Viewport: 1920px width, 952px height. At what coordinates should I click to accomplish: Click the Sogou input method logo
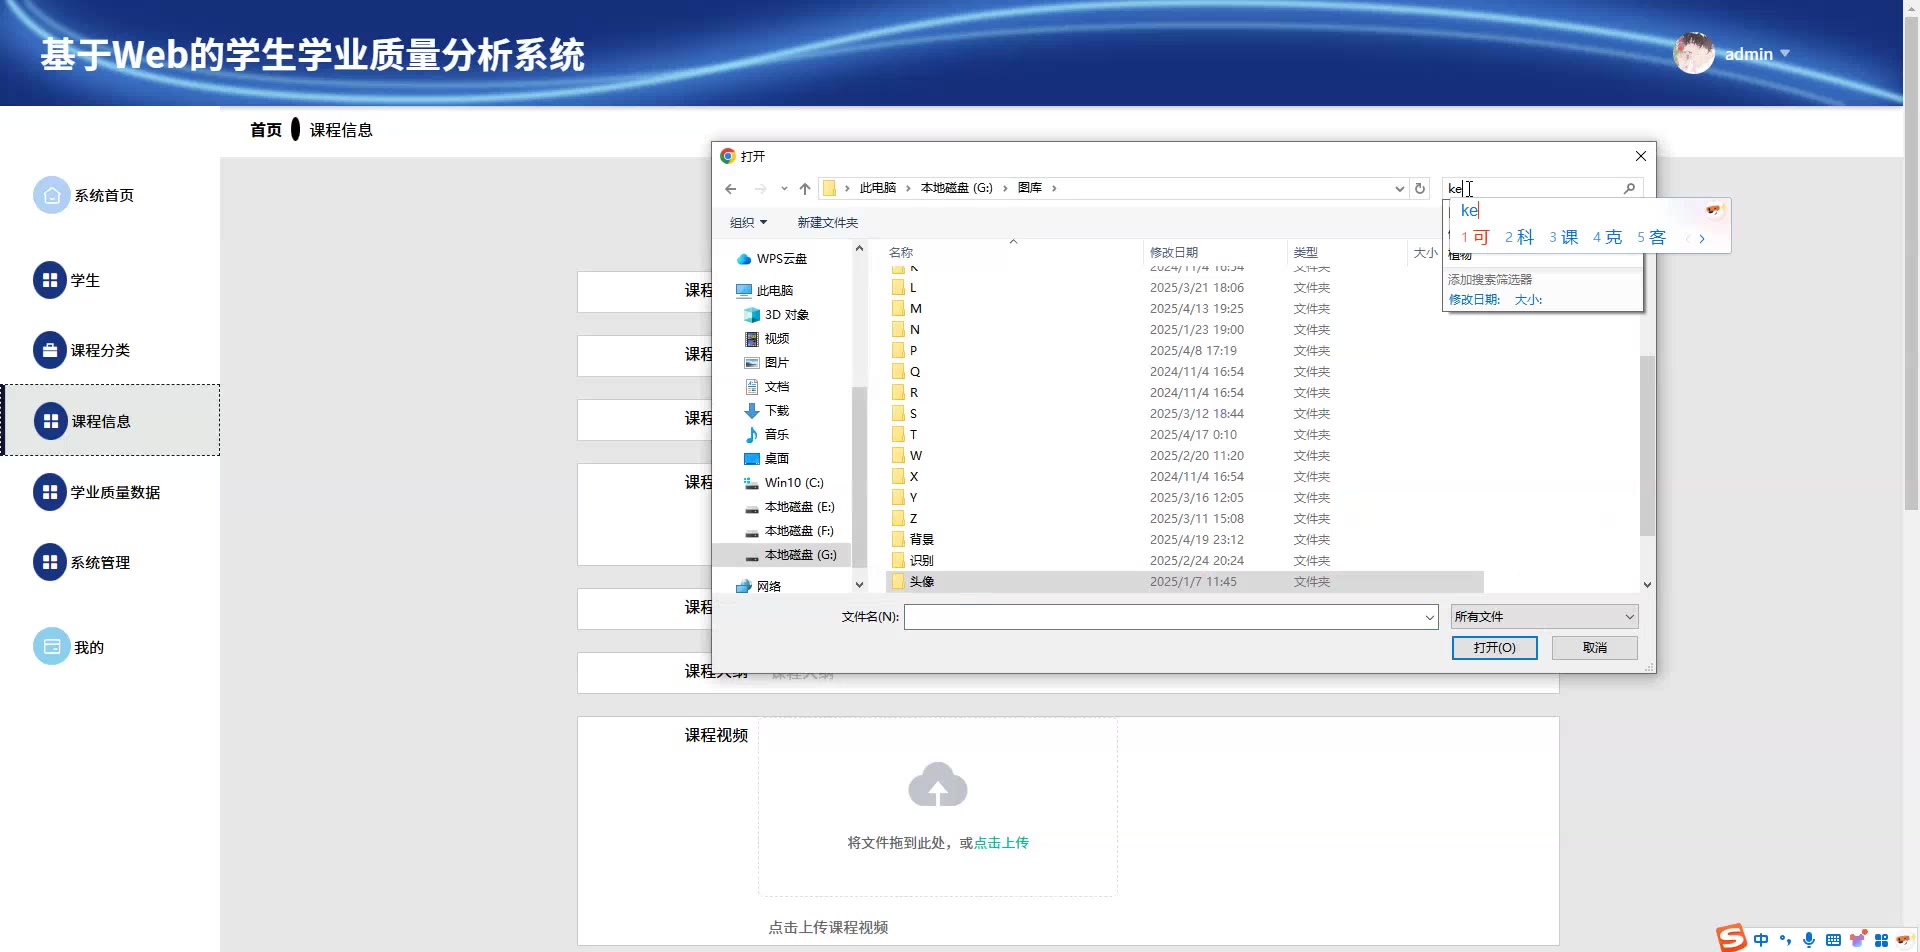(x=1731, y=938)
